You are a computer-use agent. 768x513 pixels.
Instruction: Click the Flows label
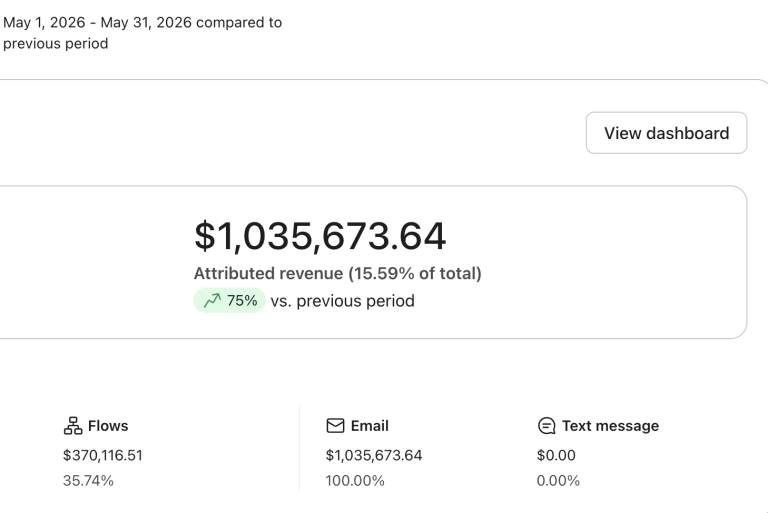pos(108,426)
